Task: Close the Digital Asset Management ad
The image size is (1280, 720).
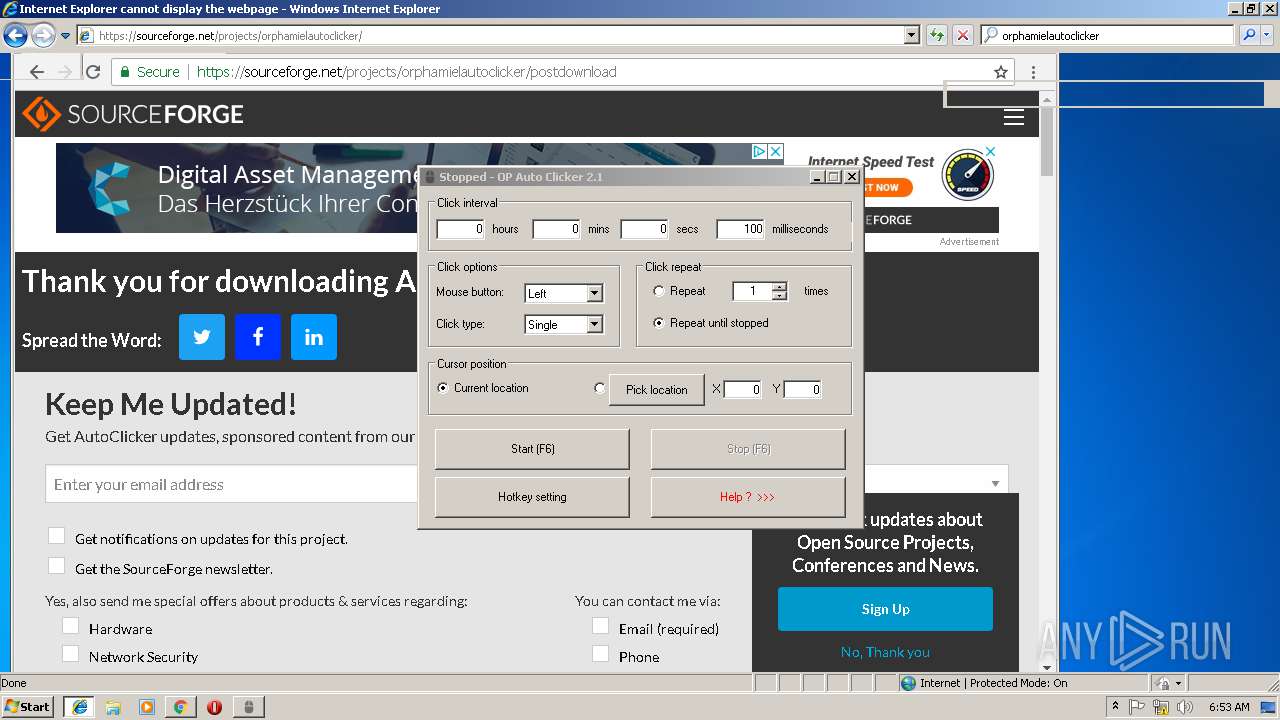Action: [775, 152]
